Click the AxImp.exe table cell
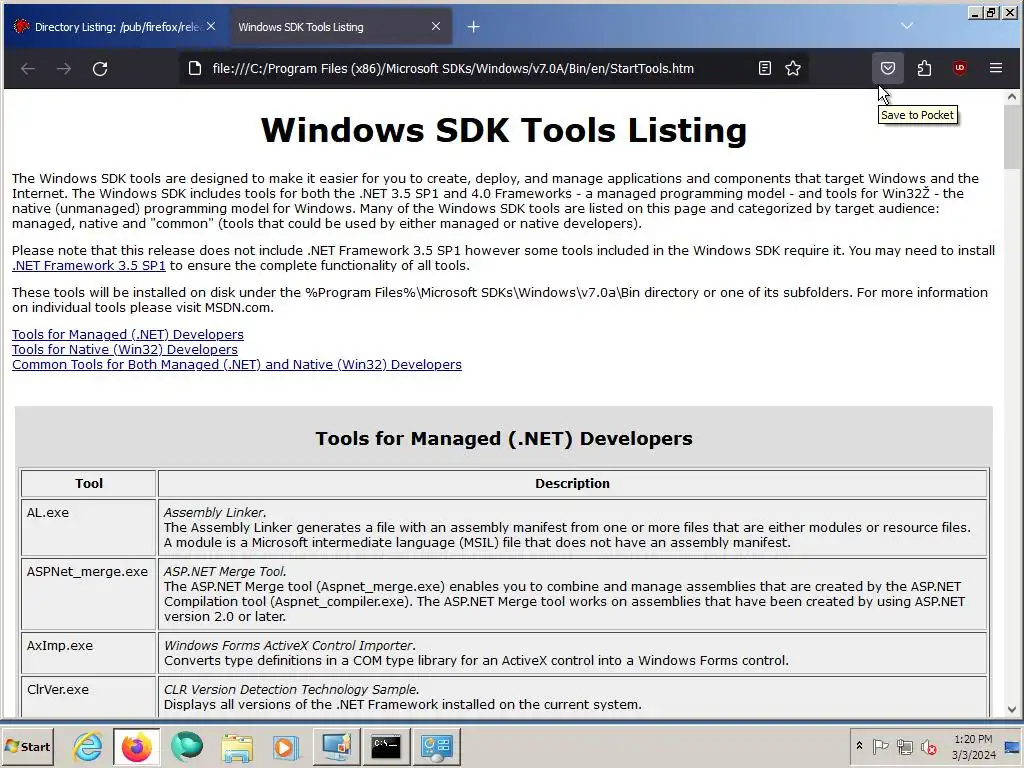The width and height of the screenshot is (1024, 768). point(88,652)
